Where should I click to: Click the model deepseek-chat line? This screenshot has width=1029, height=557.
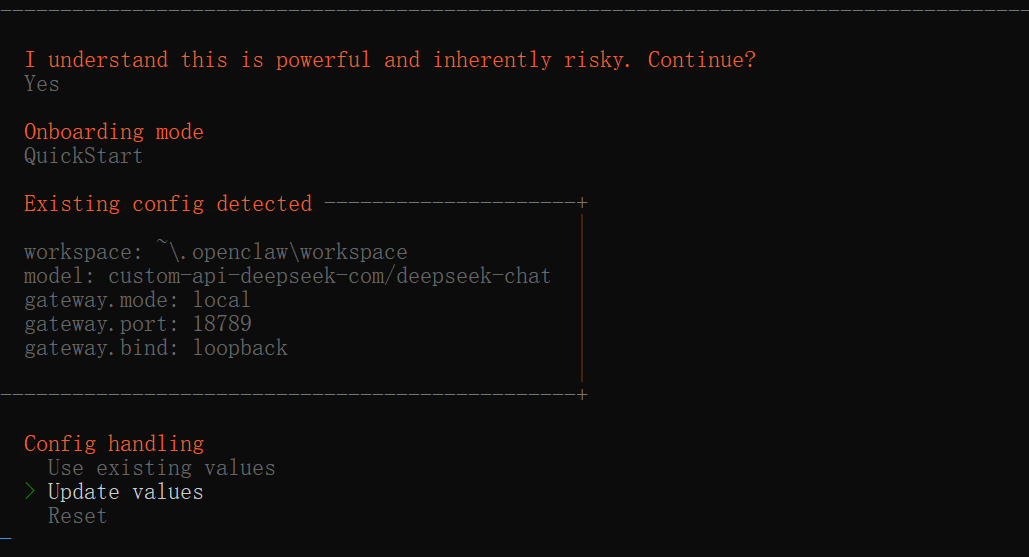click(x=287, y=276)
